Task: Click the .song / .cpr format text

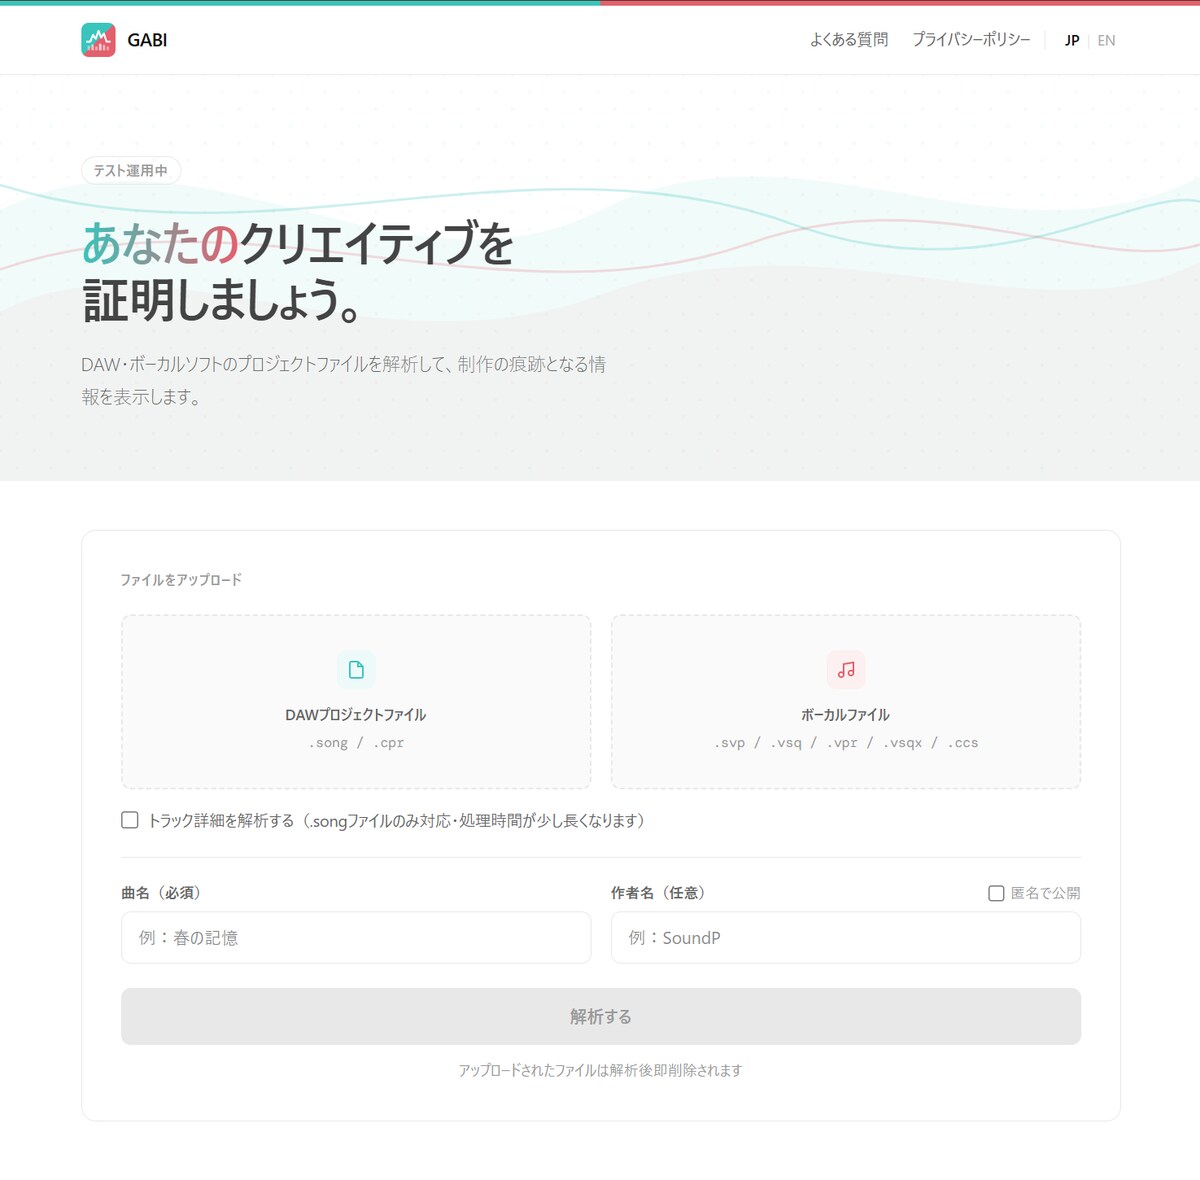Action: 356,743
